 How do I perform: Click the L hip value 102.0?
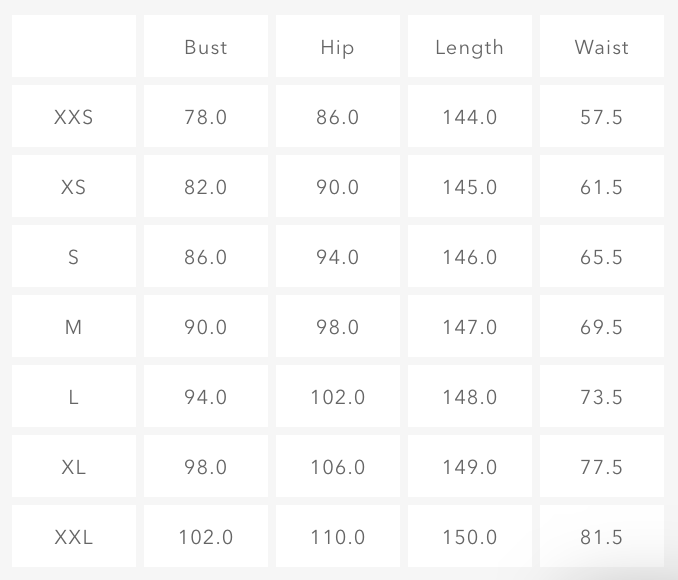point(338,397)
